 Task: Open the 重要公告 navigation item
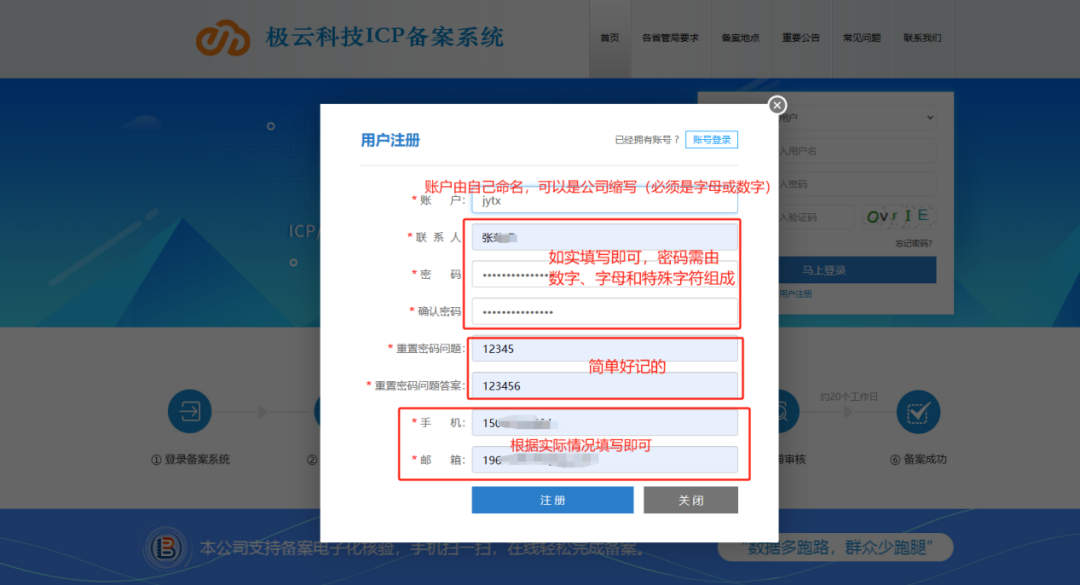point(801,38)
